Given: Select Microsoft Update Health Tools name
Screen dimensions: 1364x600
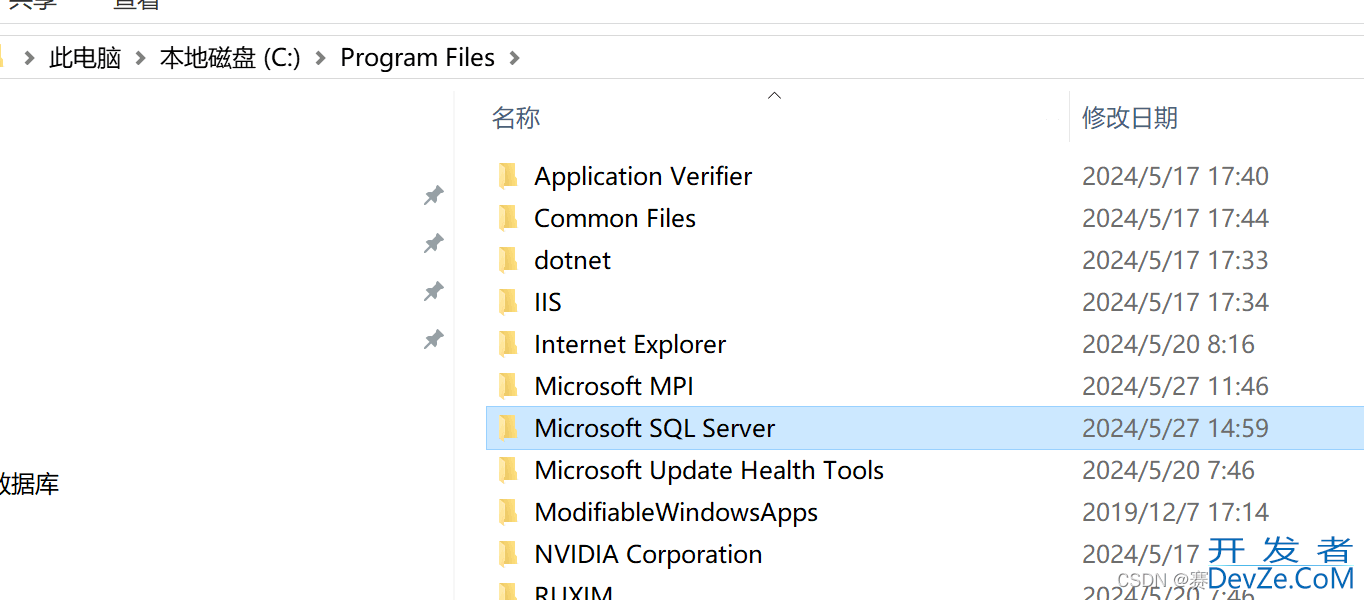Looking at the screenshot, I should (709, 470).
